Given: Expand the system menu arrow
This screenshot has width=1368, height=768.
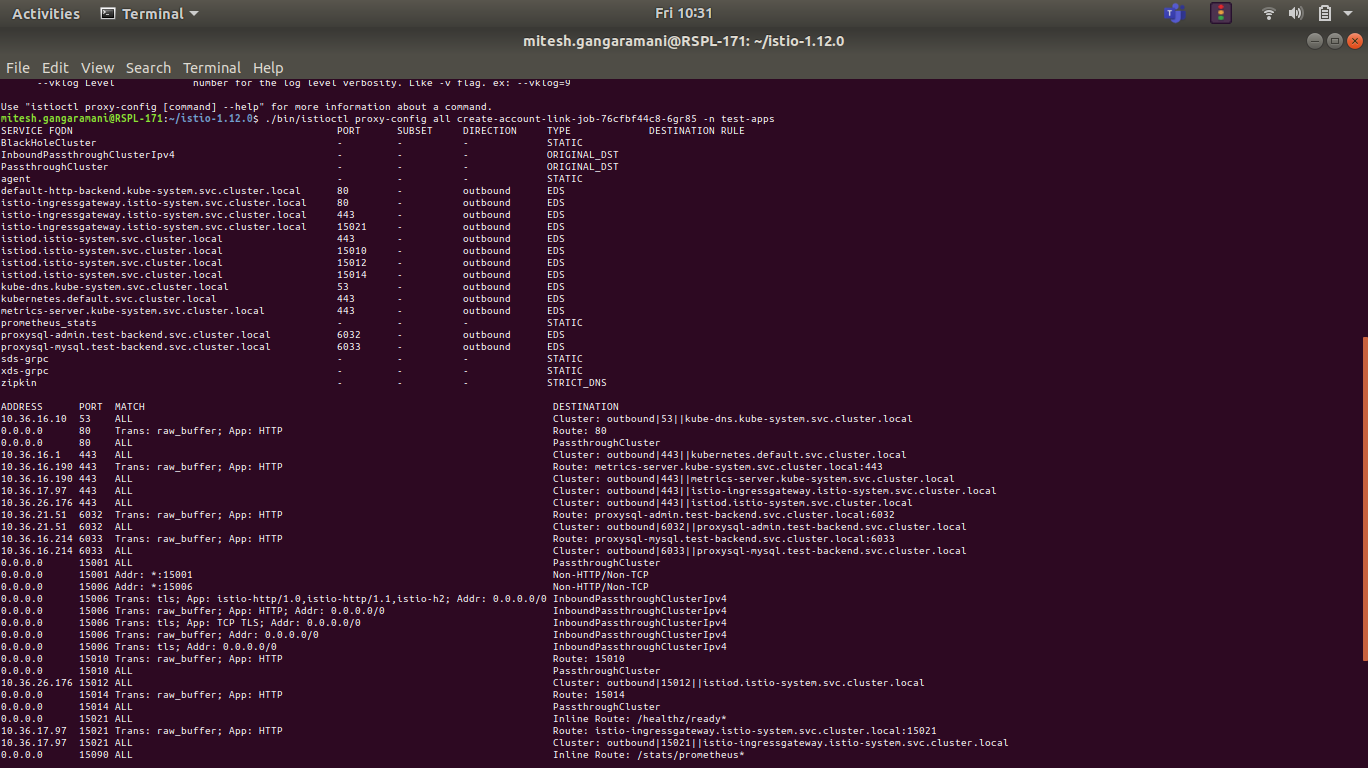Looking at the screenshot, I should click(1348, 14).
